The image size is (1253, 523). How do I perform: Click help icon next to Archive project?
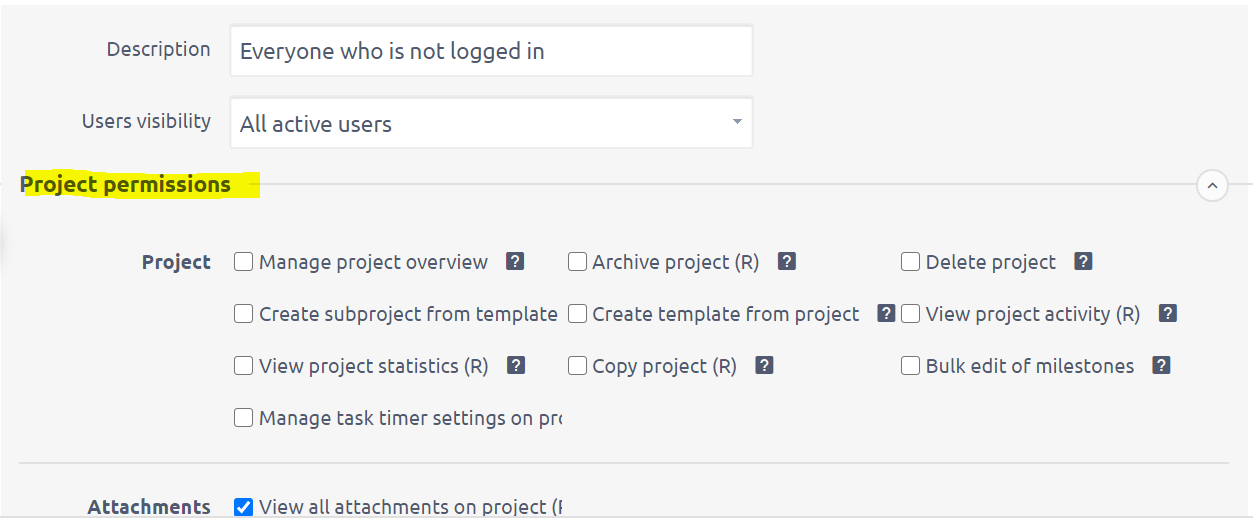(787, 262)
